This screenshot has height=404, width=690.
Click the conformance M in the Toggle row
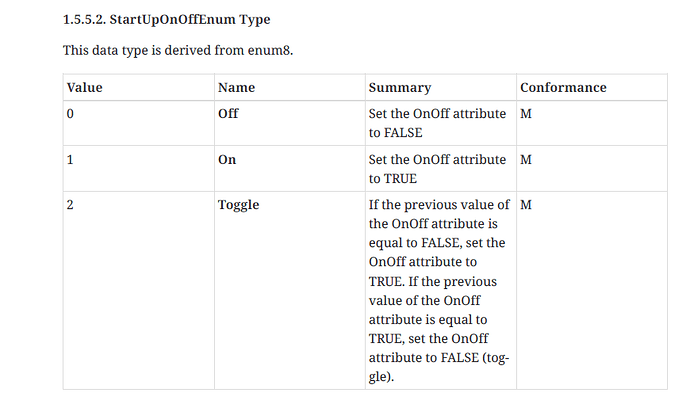[525, 205]
